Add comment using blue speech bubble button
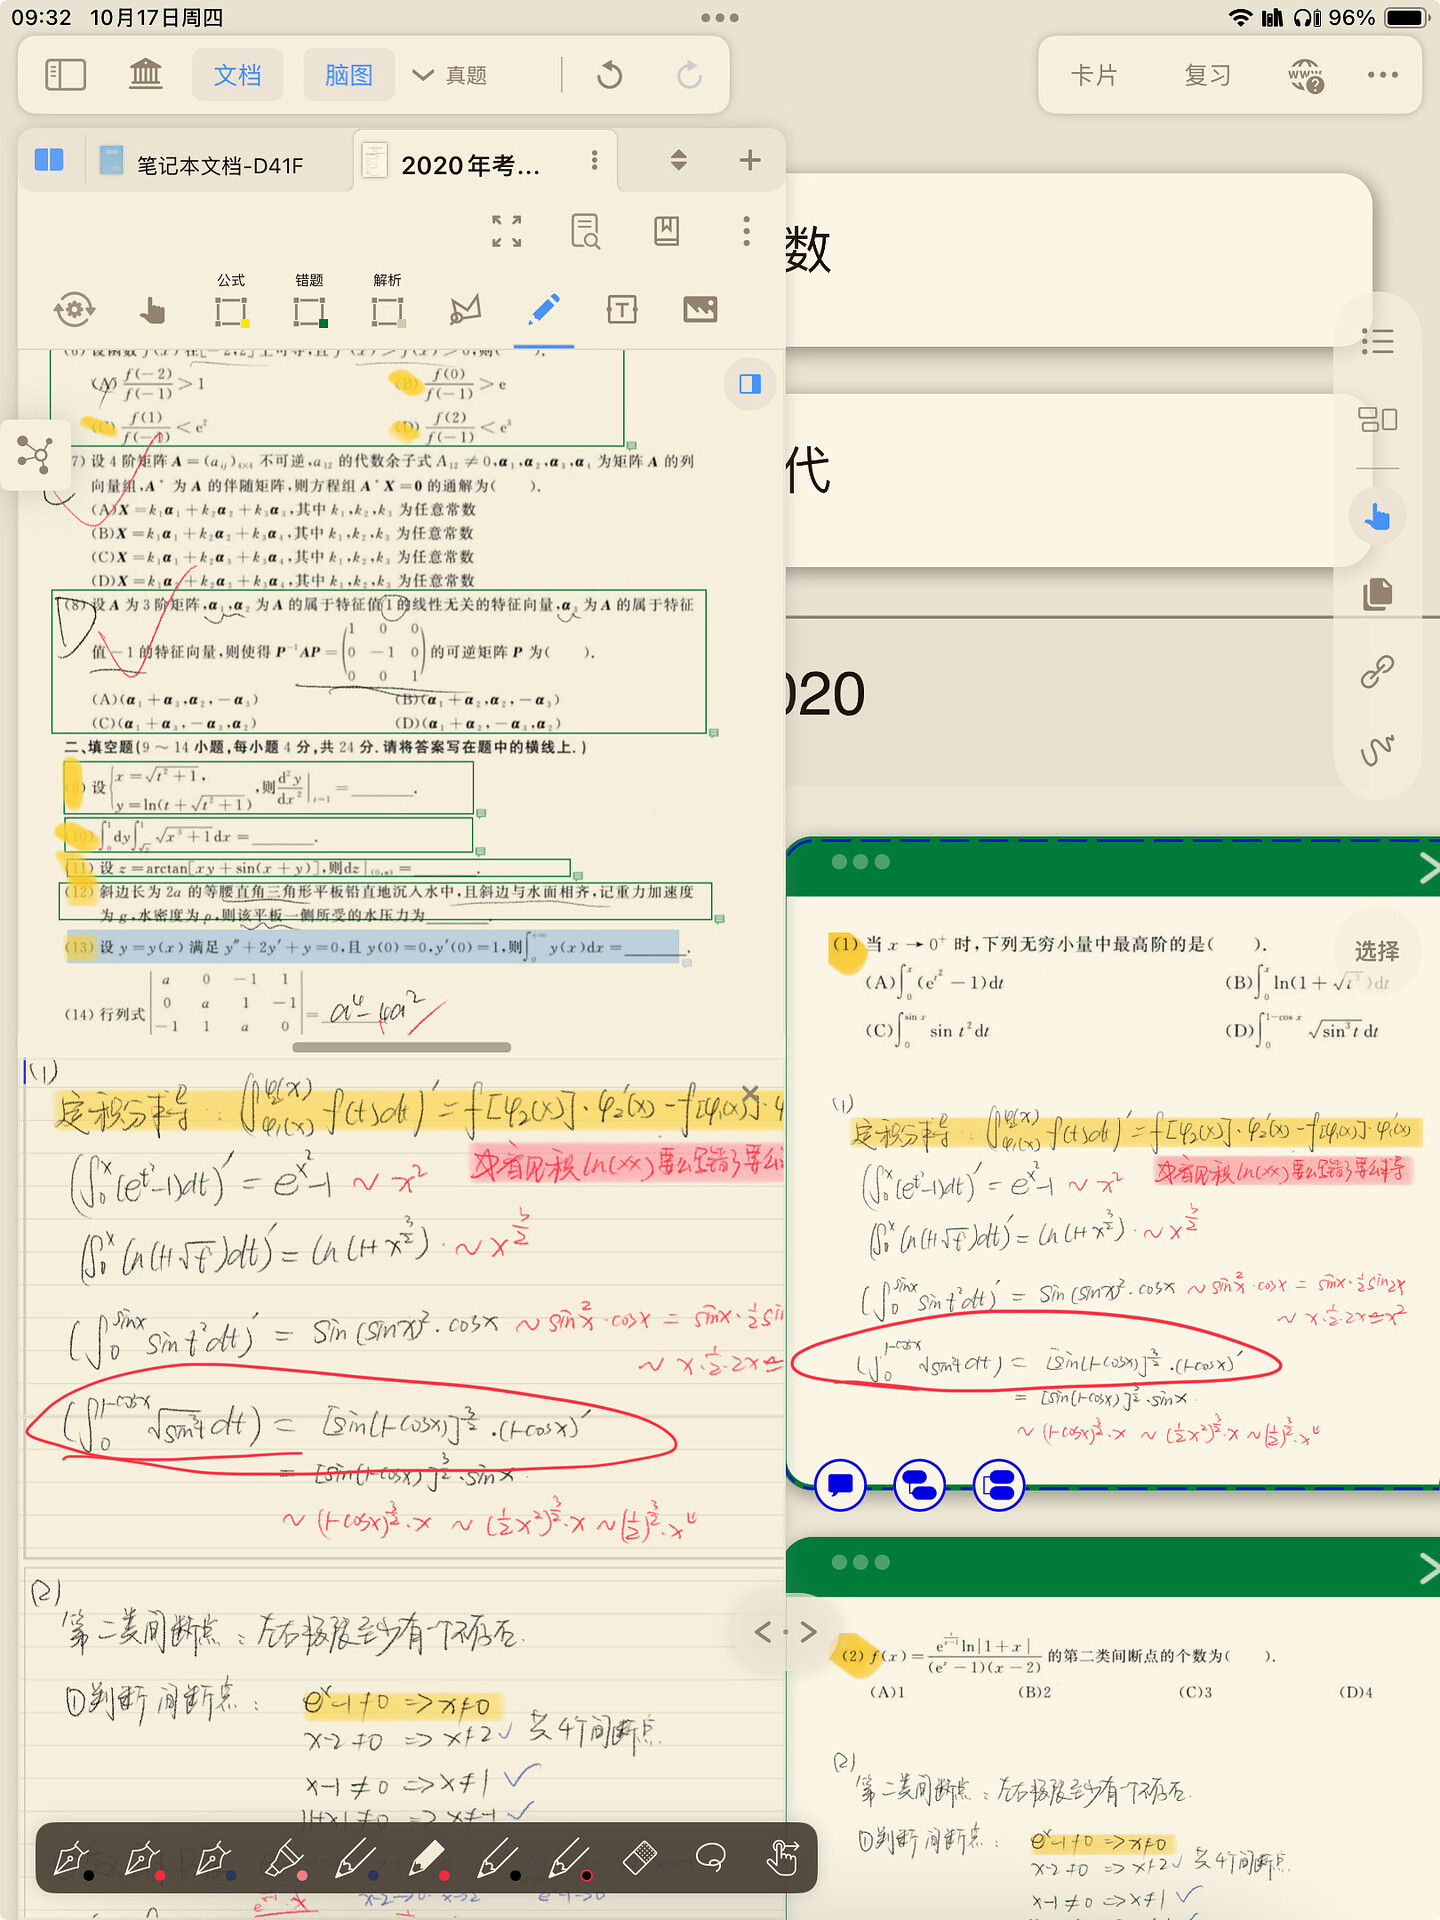Screen dimensions: 1440x1920 pos(841,1485)
